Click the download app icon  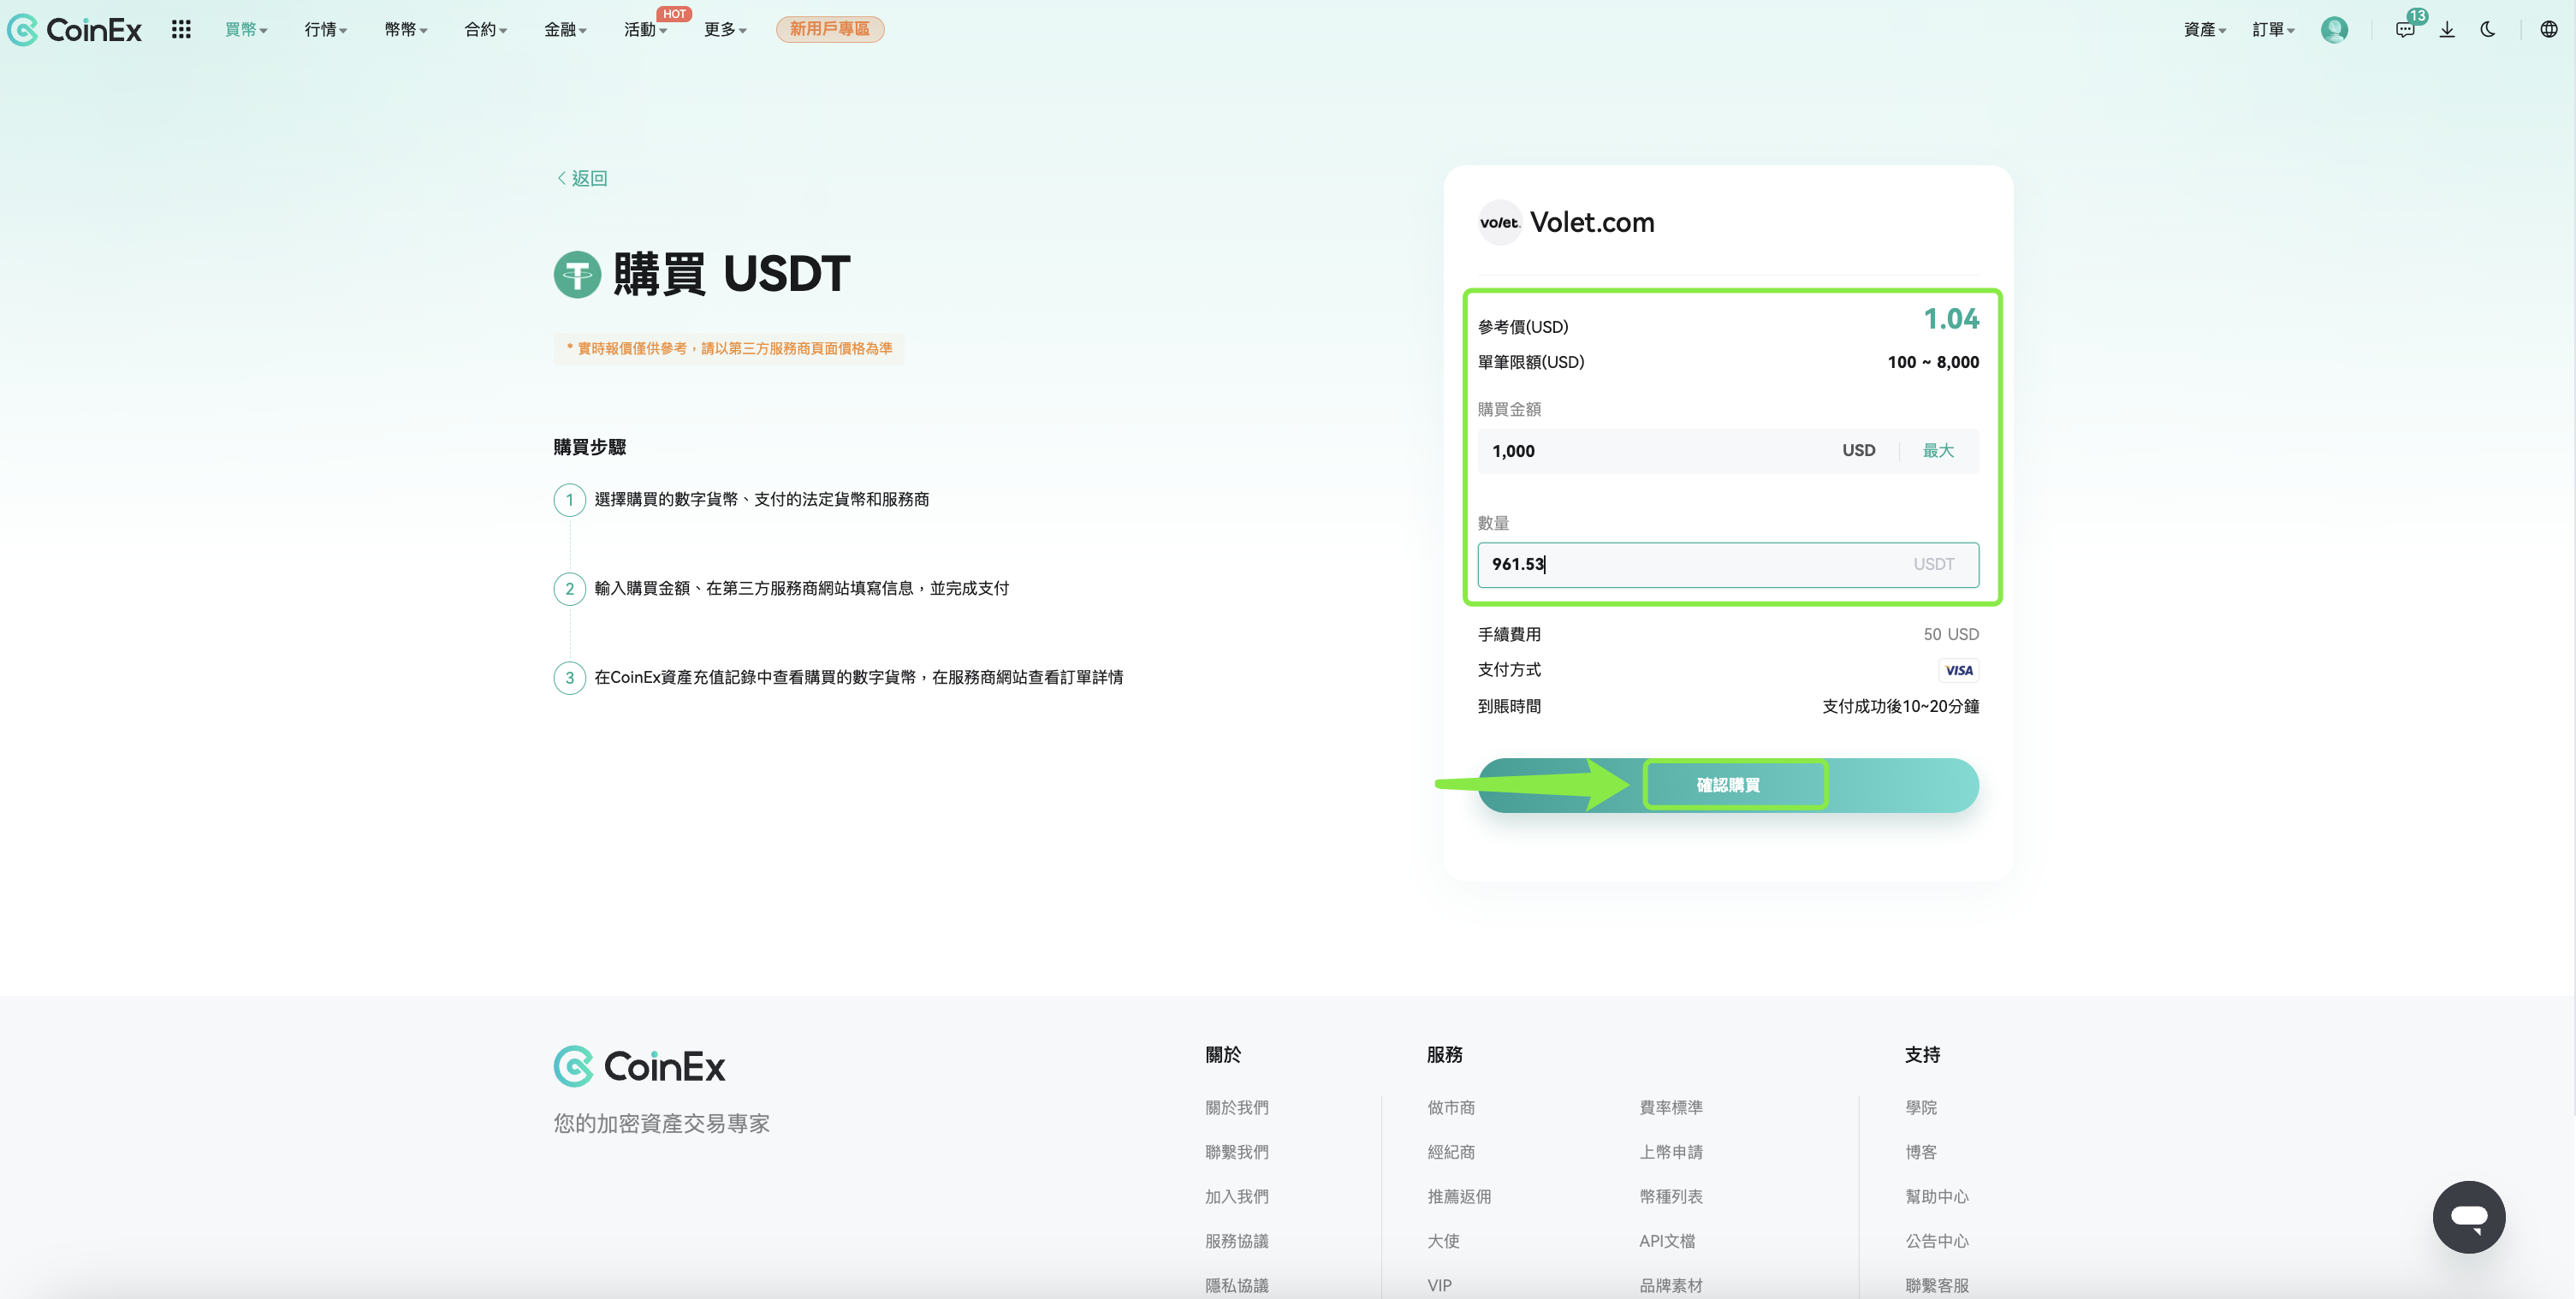point(2447,29)
